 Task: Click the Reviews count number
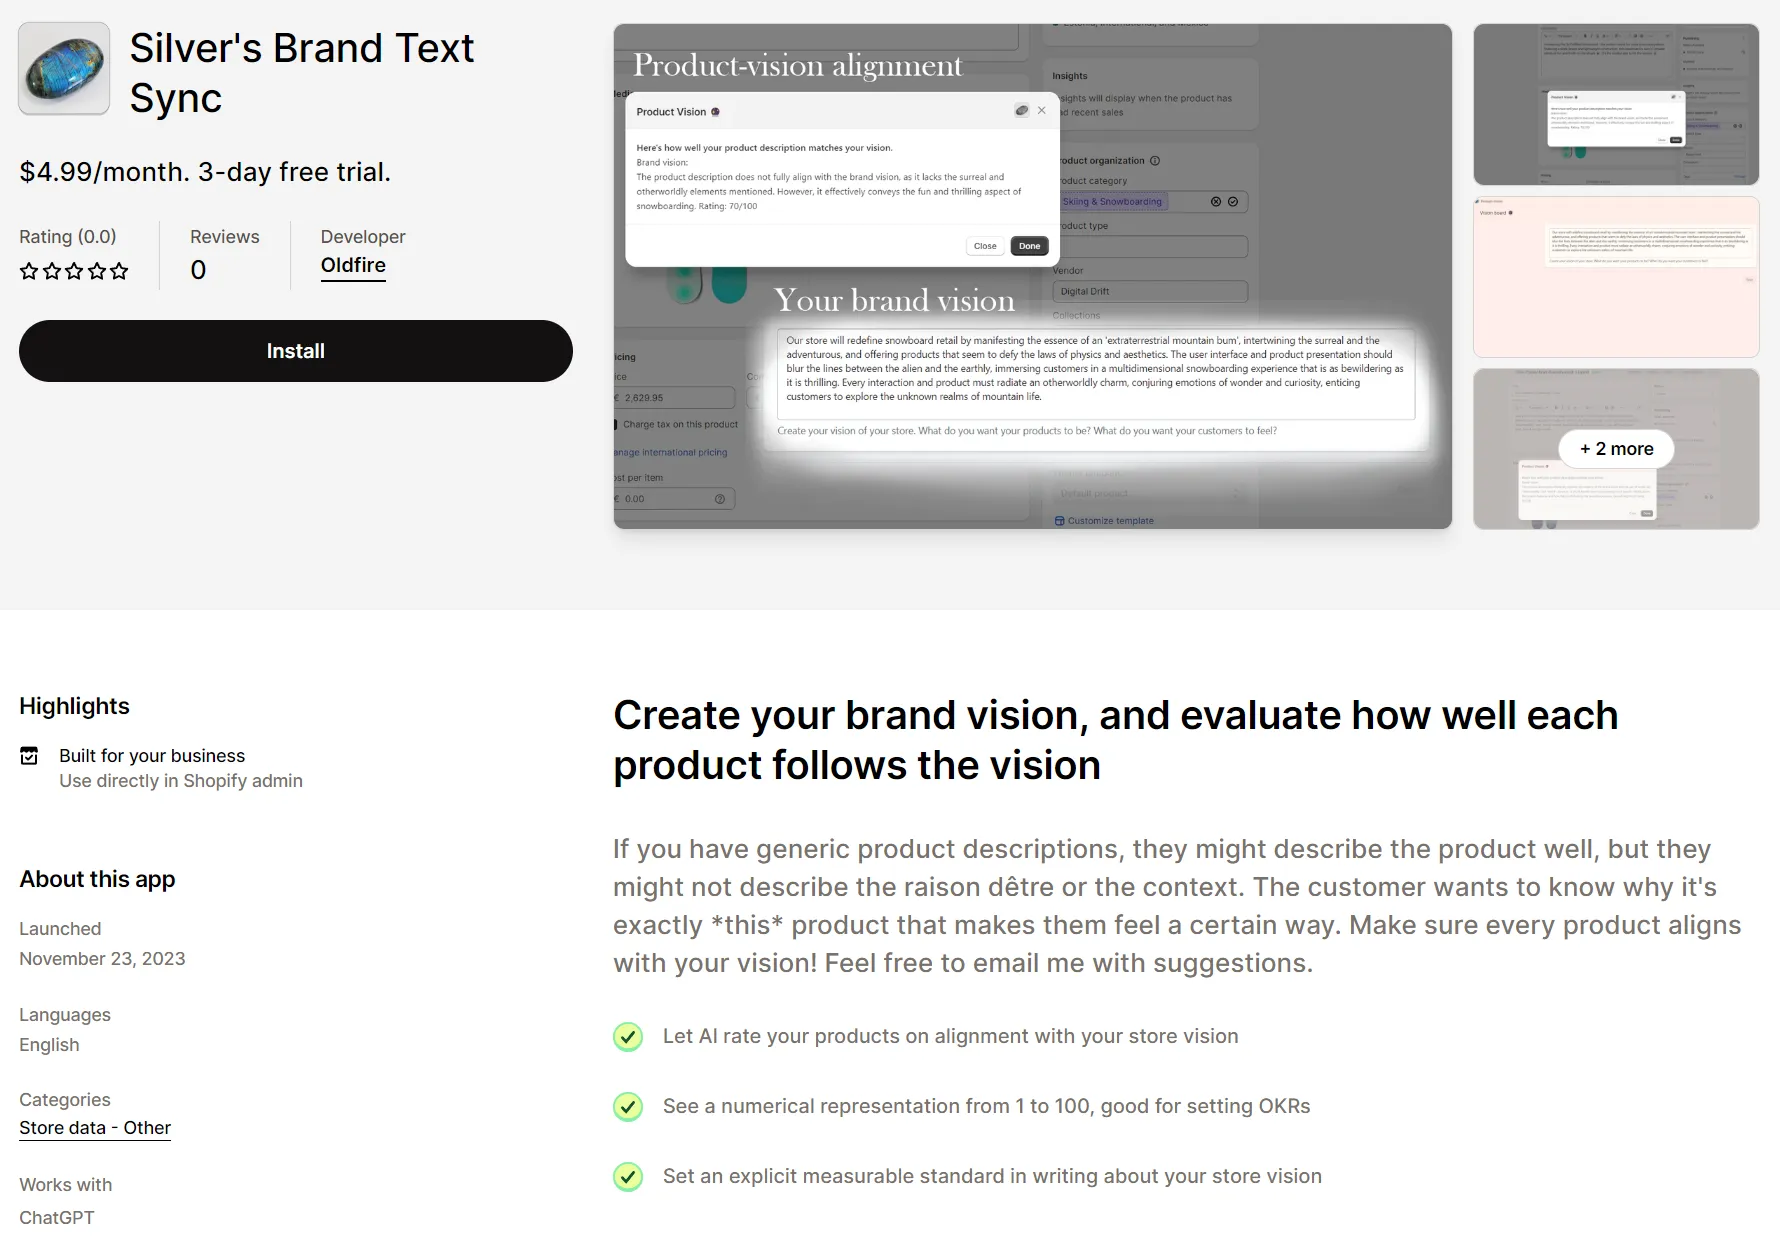click(198, 270)
